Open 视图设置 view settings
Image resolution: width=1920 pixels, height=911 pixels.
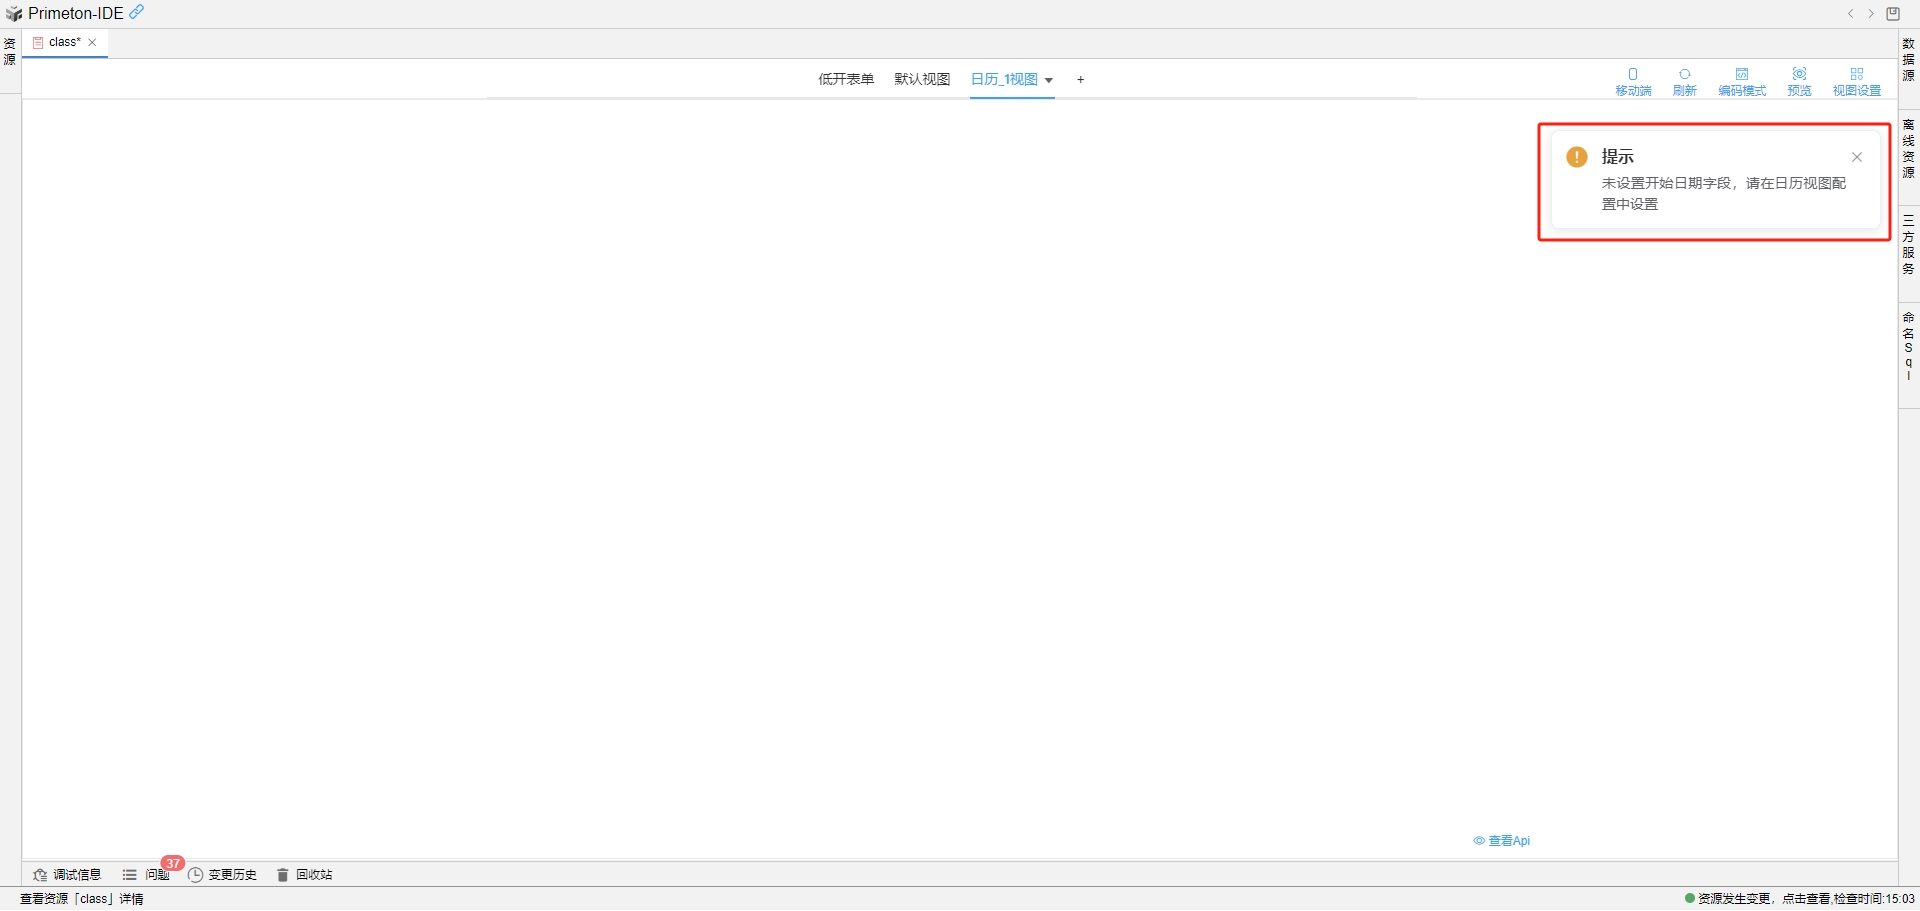(1856, 81)
